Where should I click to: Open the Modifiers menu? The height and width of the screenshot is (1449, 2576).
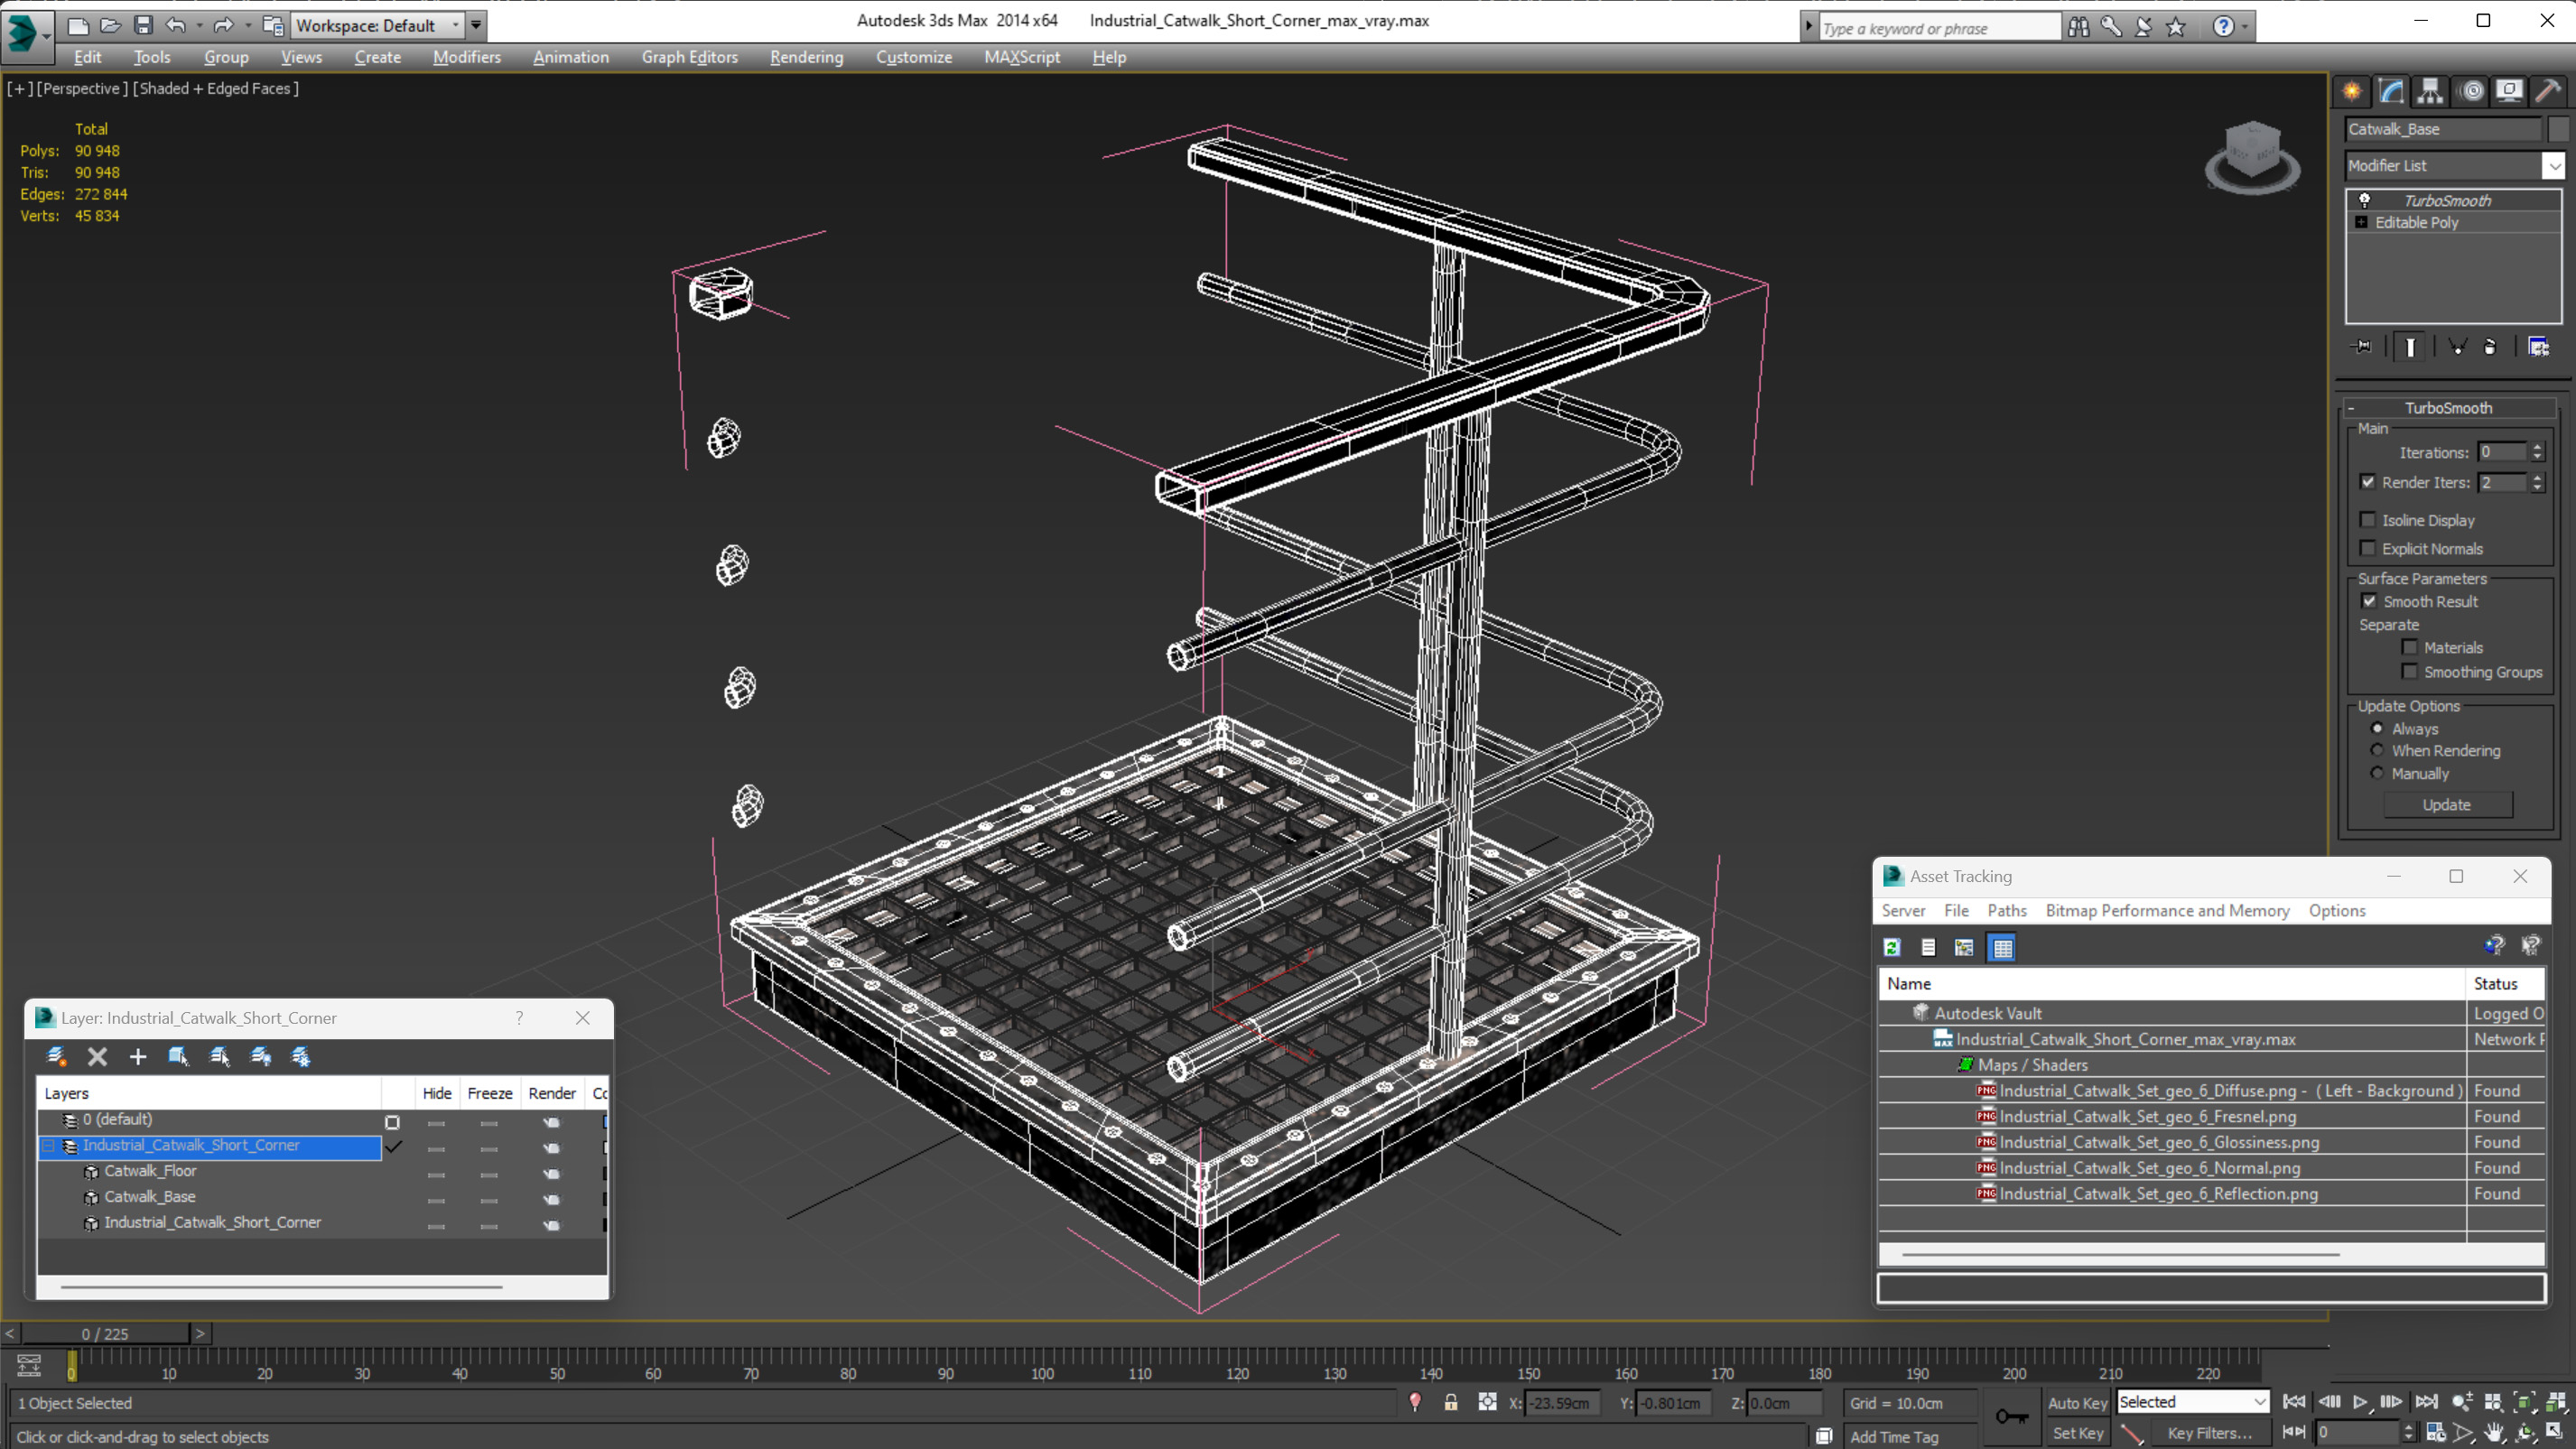[466, 57]
